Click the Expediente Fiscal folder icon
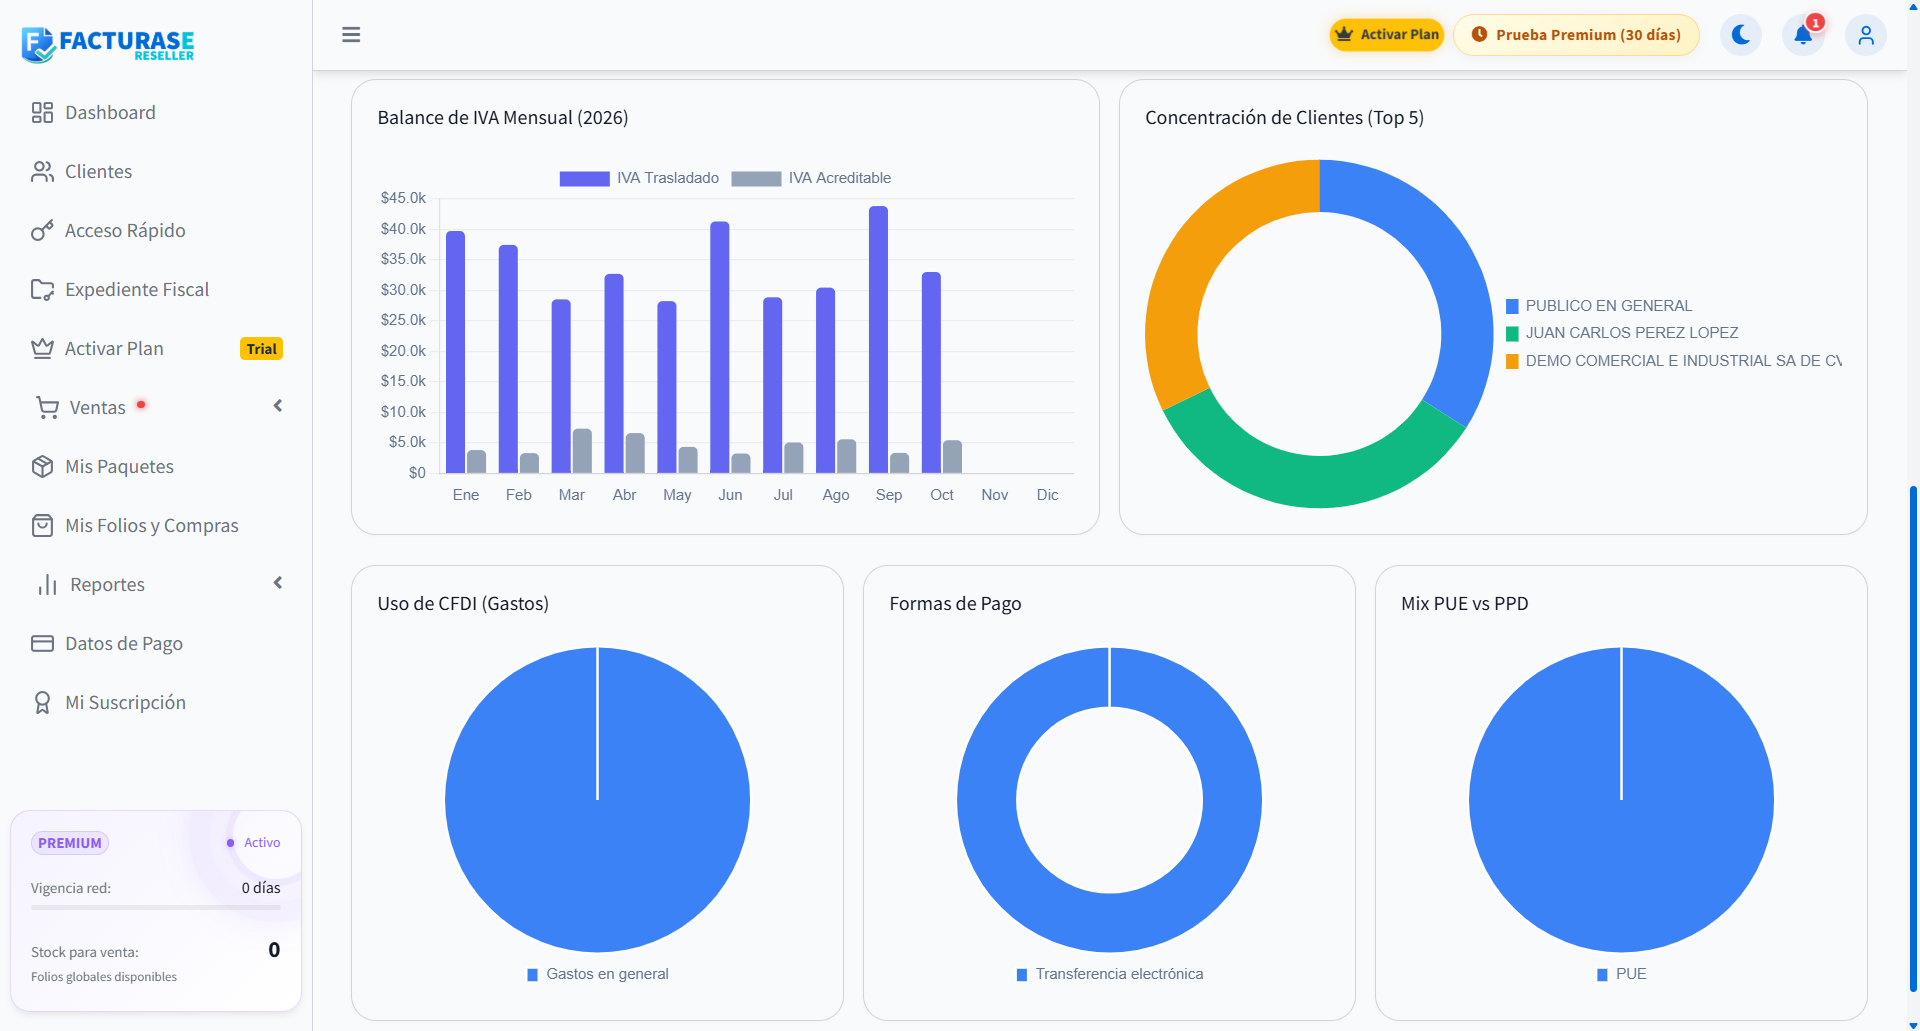The height and width of the screenshot is (1031, 1920). pos(42,290)
